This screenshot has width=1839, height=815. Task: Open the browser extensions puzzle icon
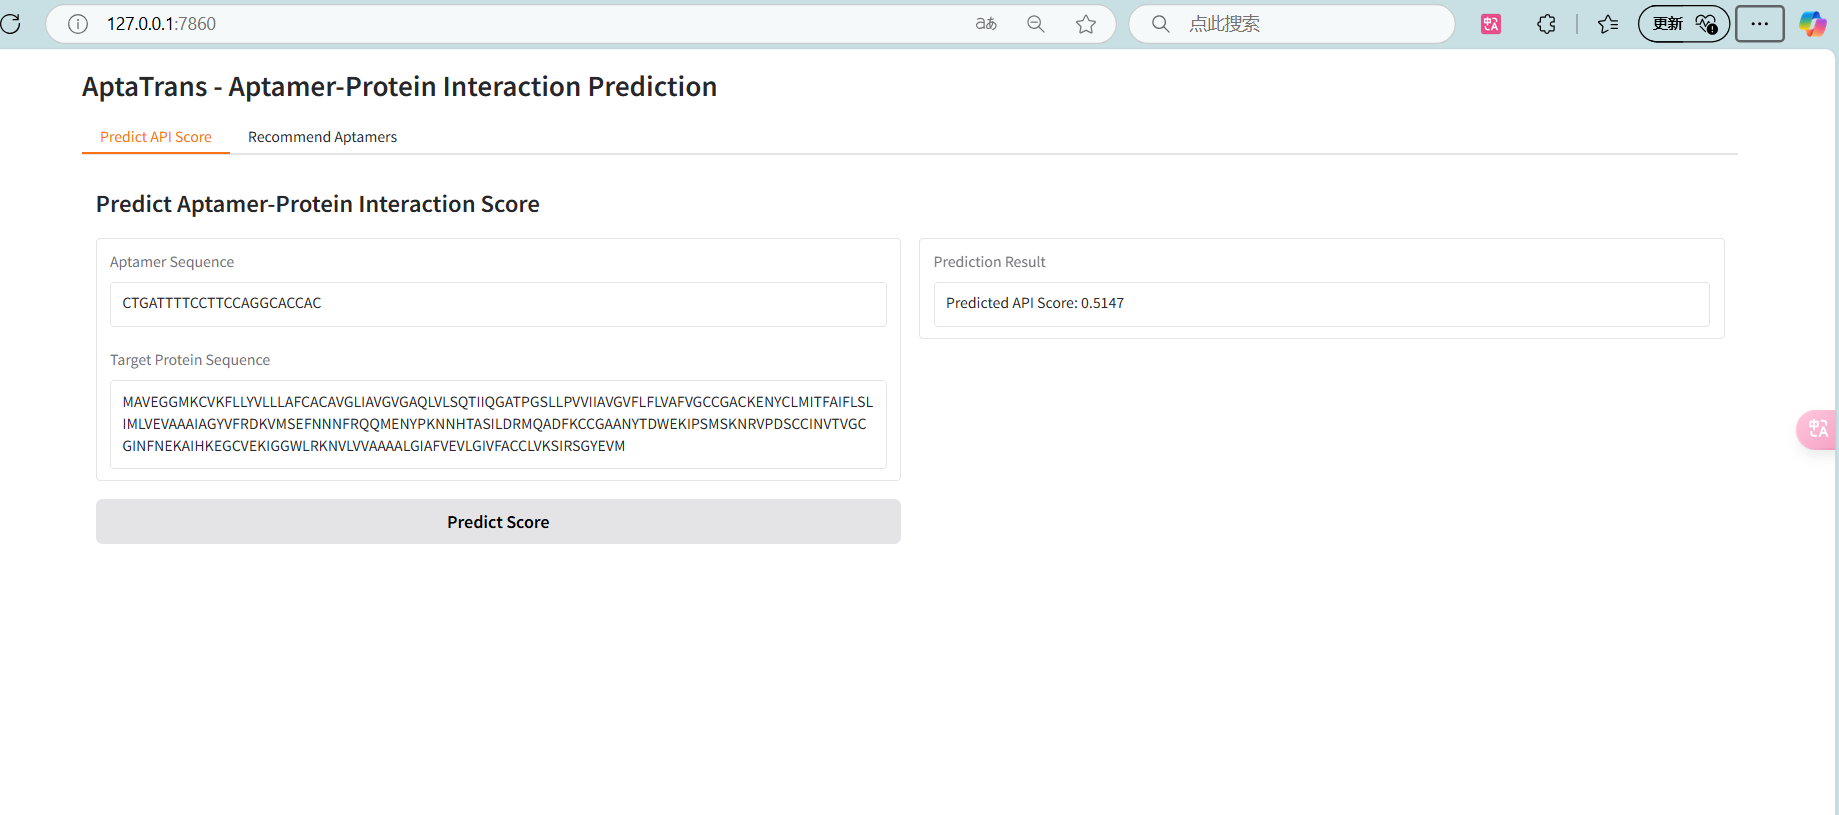1546,24
